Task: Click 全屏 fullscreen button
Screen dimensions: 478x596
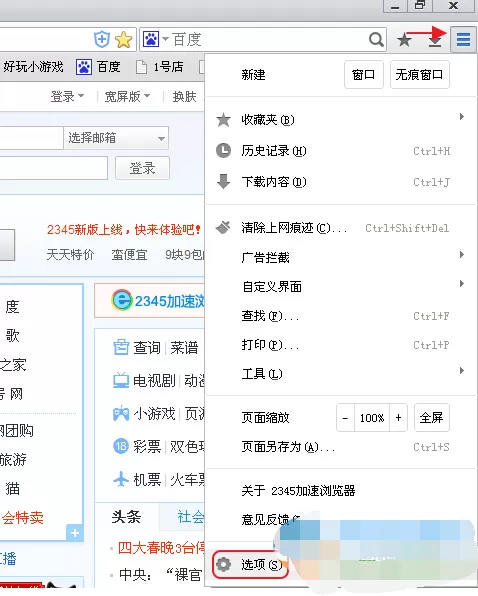Action: [x=432, y=418]
